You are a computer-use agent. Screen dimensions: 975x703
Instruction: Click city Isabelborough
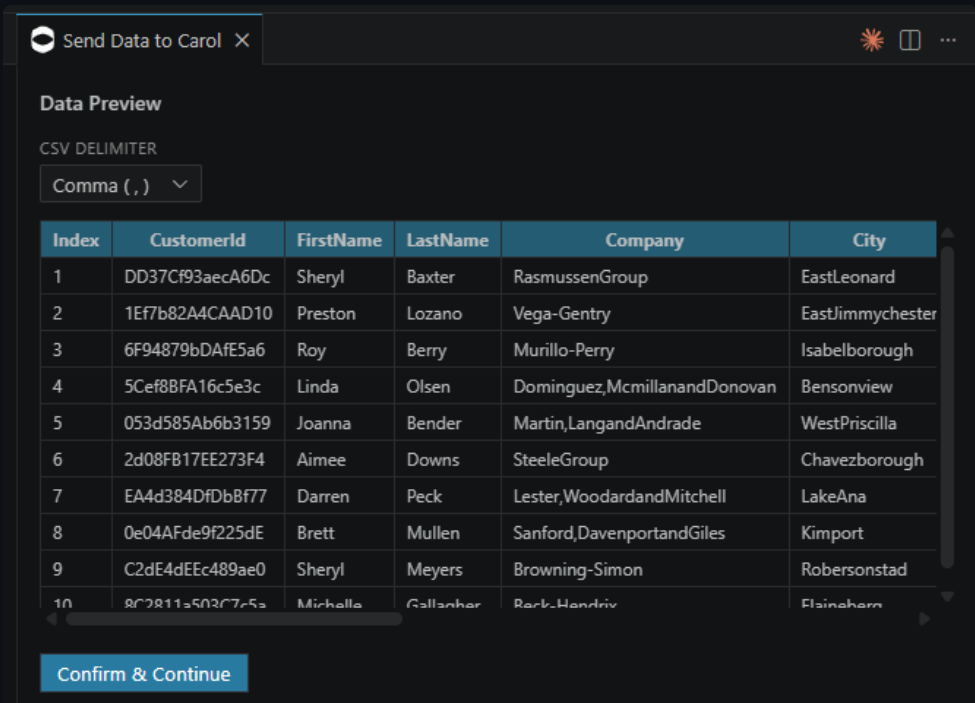857,351
